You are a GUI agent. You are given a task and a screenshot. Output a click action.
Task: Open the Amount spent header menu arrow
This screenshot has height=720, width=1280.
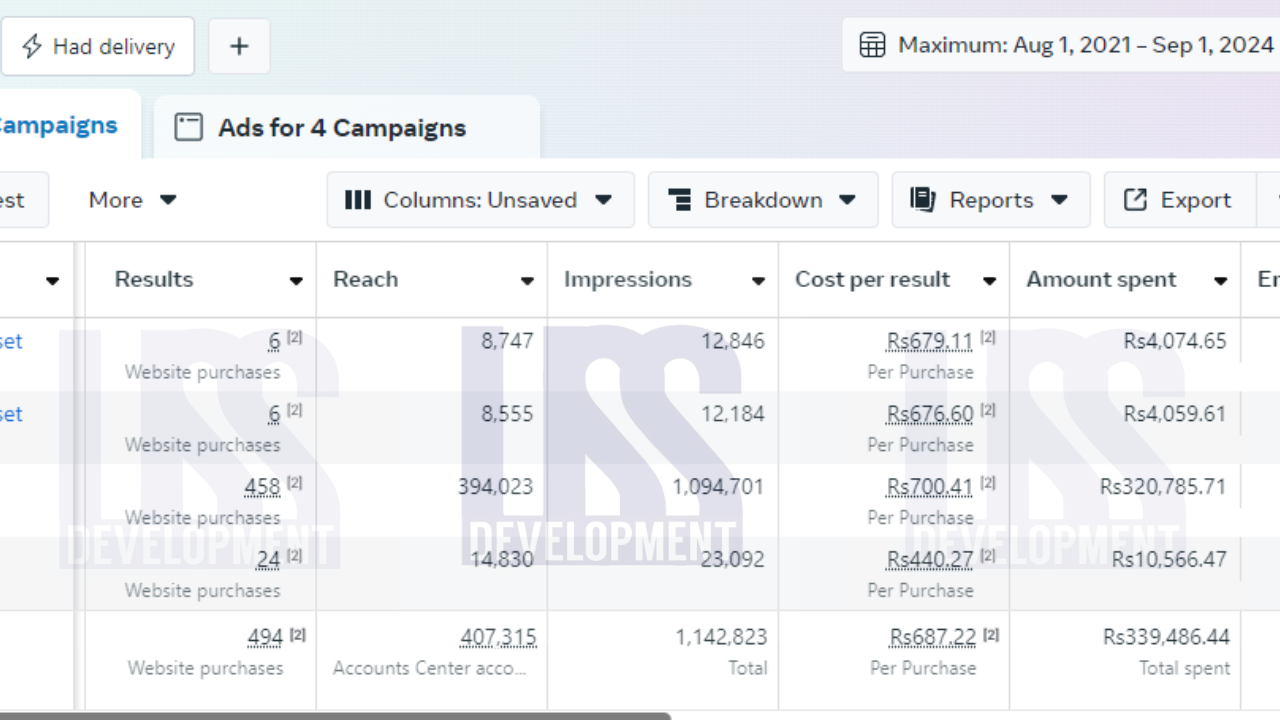pos(1220,281)
